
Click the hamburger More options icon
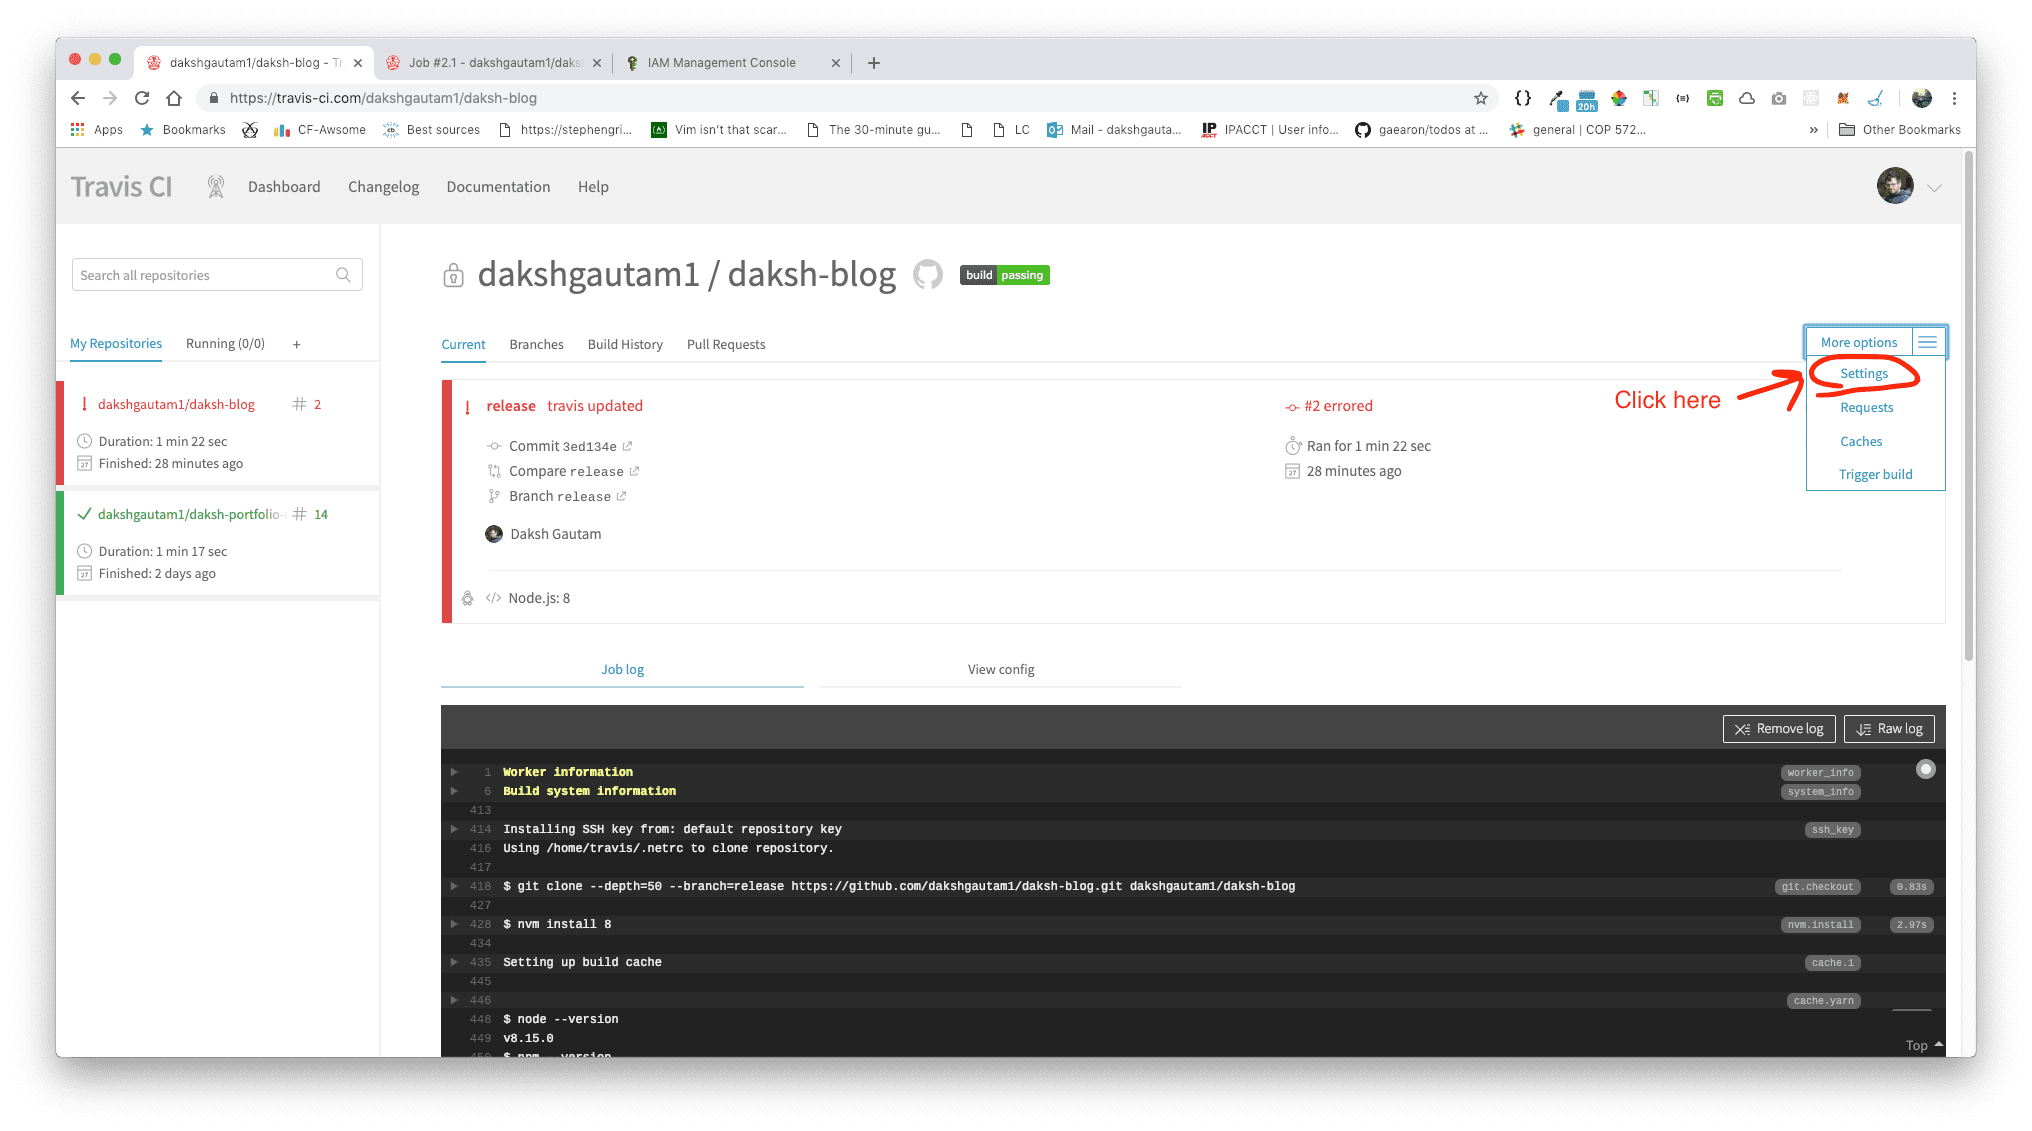click(1927, 342)
